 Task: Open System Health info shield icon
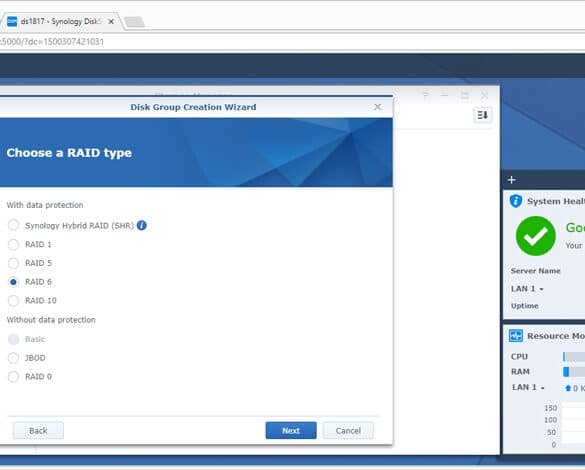point(516,201)
